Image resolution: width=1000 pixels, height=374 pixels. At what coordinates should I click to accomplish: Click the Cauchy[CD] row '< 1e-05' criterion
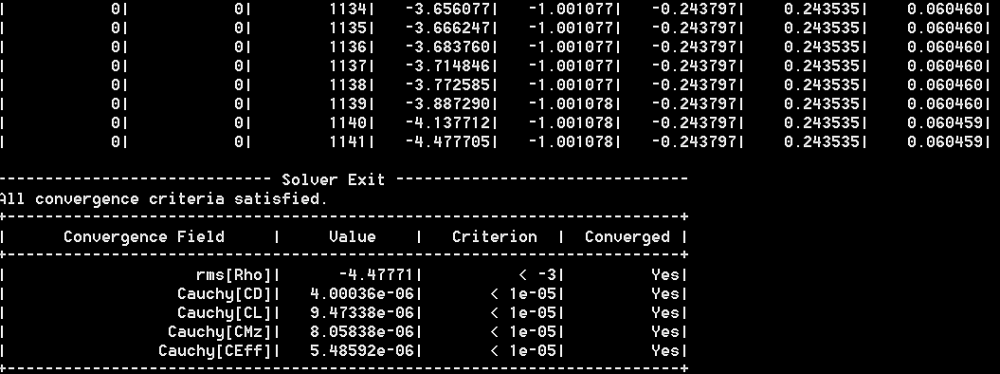(x=524, y=294)
